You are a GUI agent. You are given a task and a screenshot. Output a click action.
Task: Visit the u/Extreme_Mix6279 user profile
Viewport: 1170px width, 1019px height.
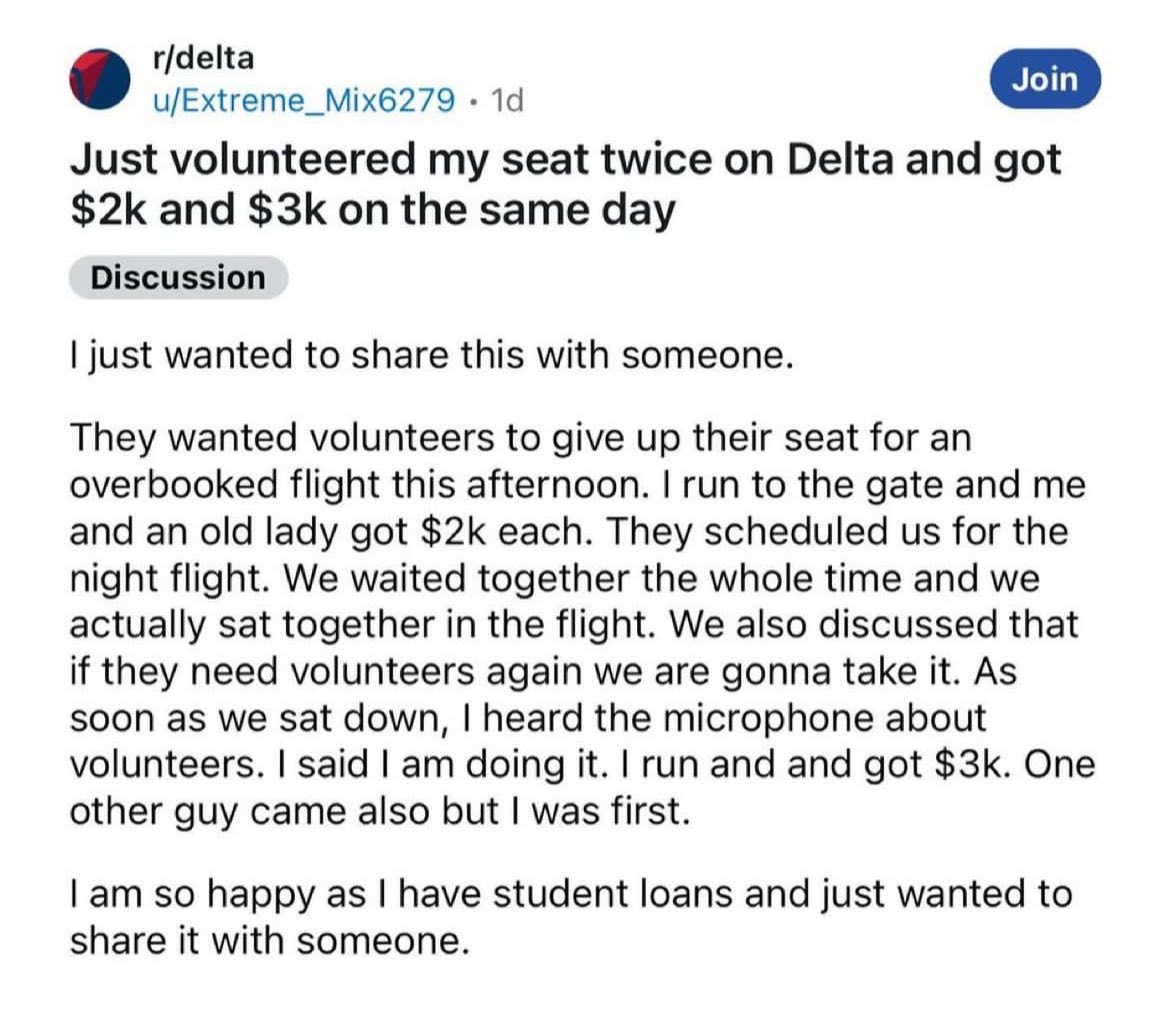pos(303,99)
